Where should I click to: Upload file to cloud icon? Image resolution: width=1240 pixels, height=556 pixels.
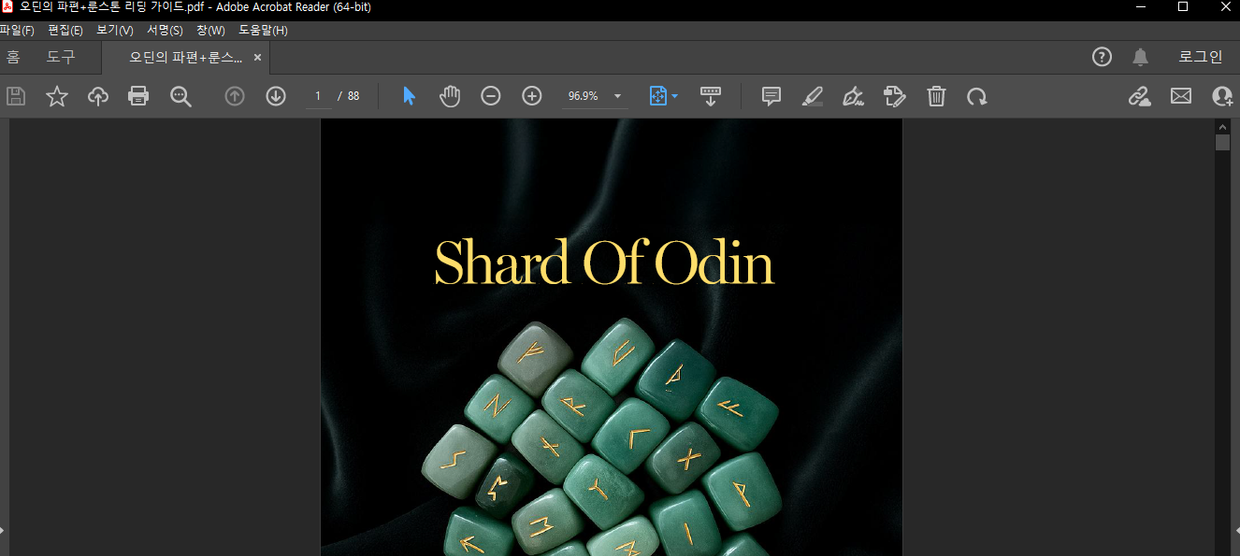click(x=98, y=96)
